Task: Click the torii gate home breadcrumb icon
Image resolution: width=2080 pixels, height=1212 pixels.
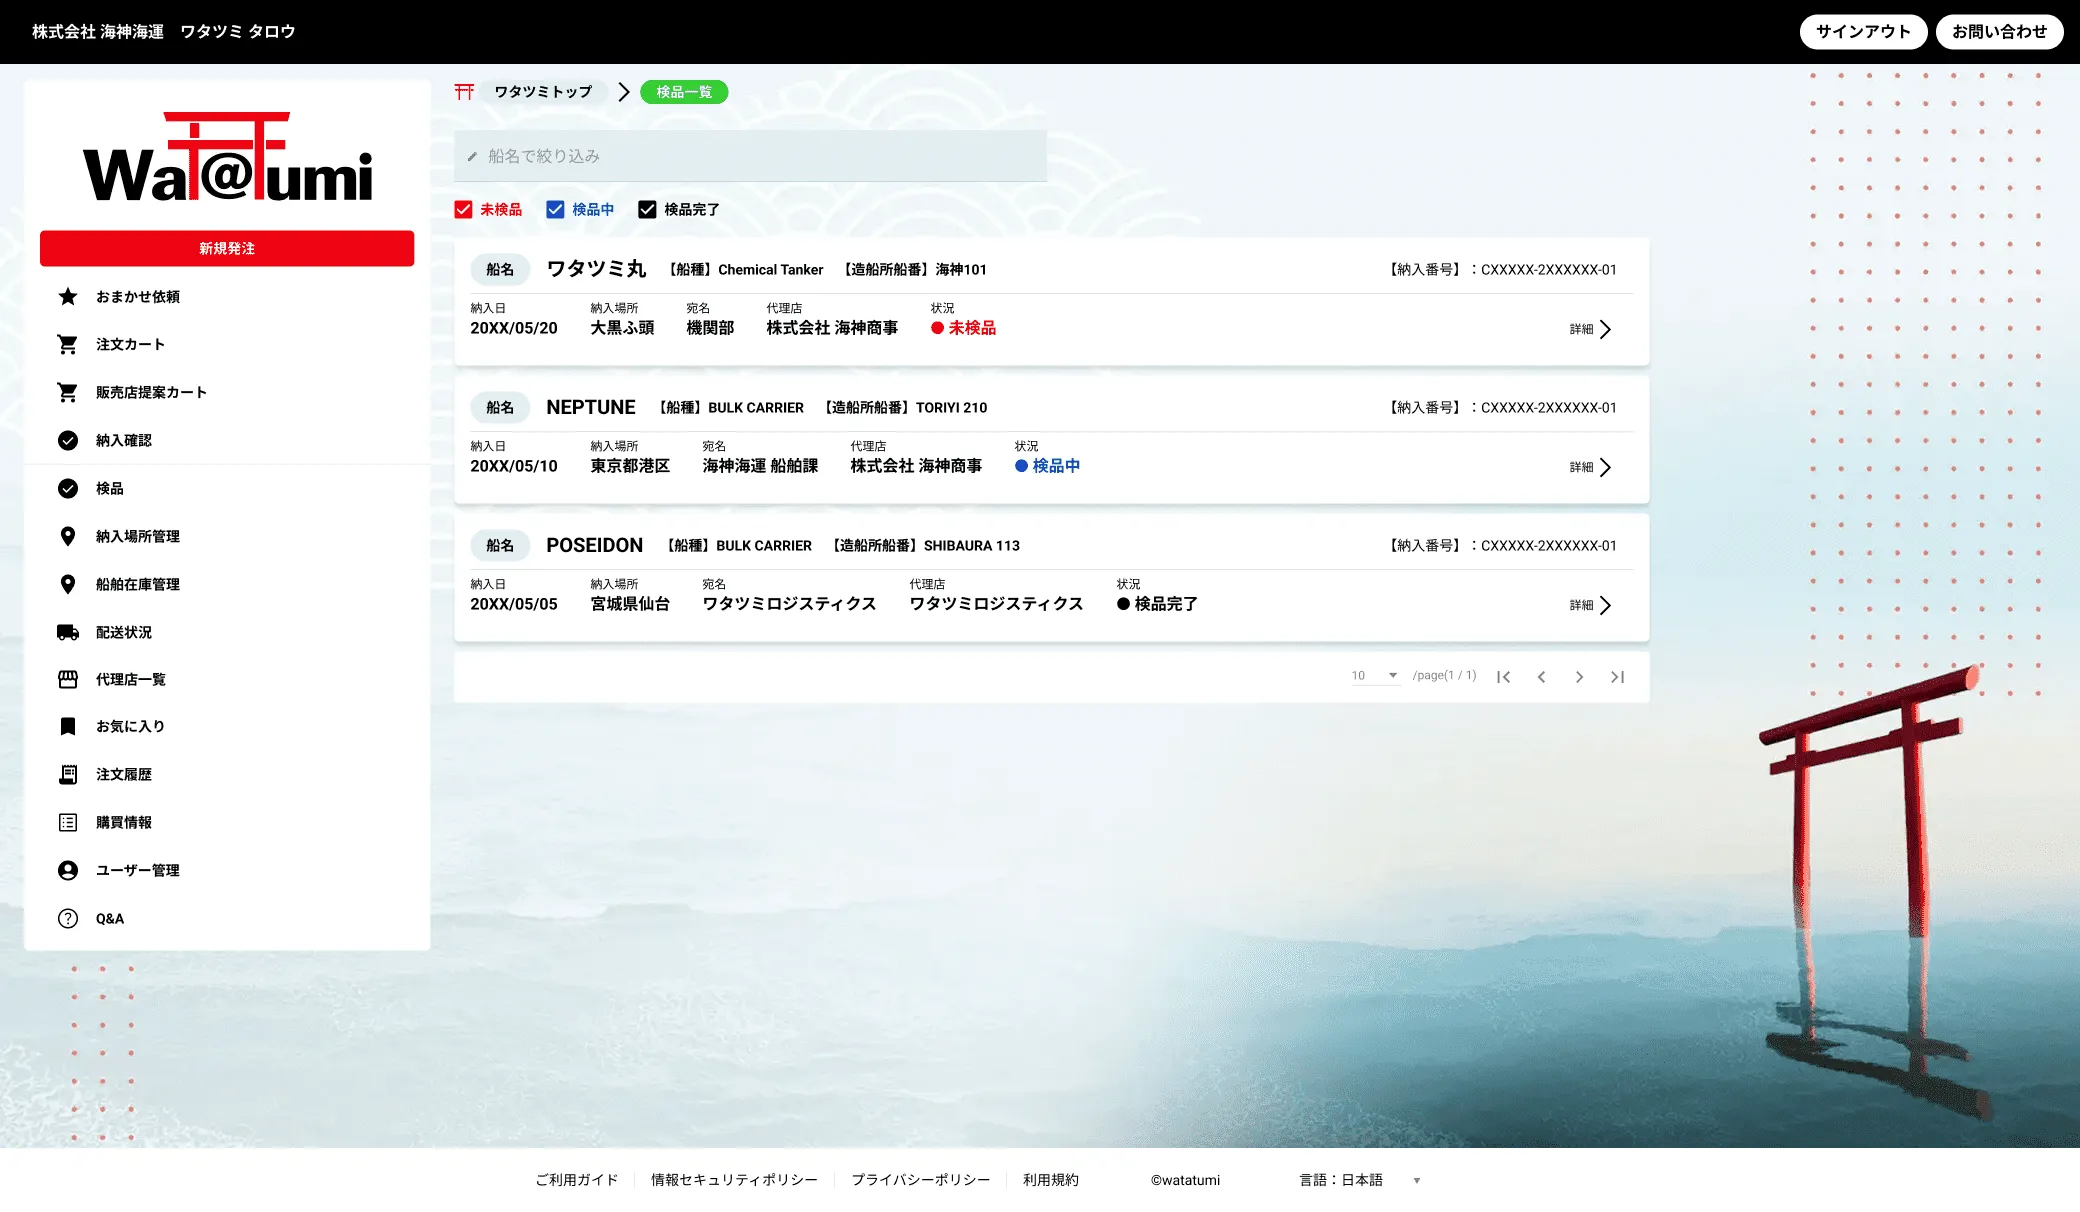Action: pyautogui.click(x=464, y=92)
